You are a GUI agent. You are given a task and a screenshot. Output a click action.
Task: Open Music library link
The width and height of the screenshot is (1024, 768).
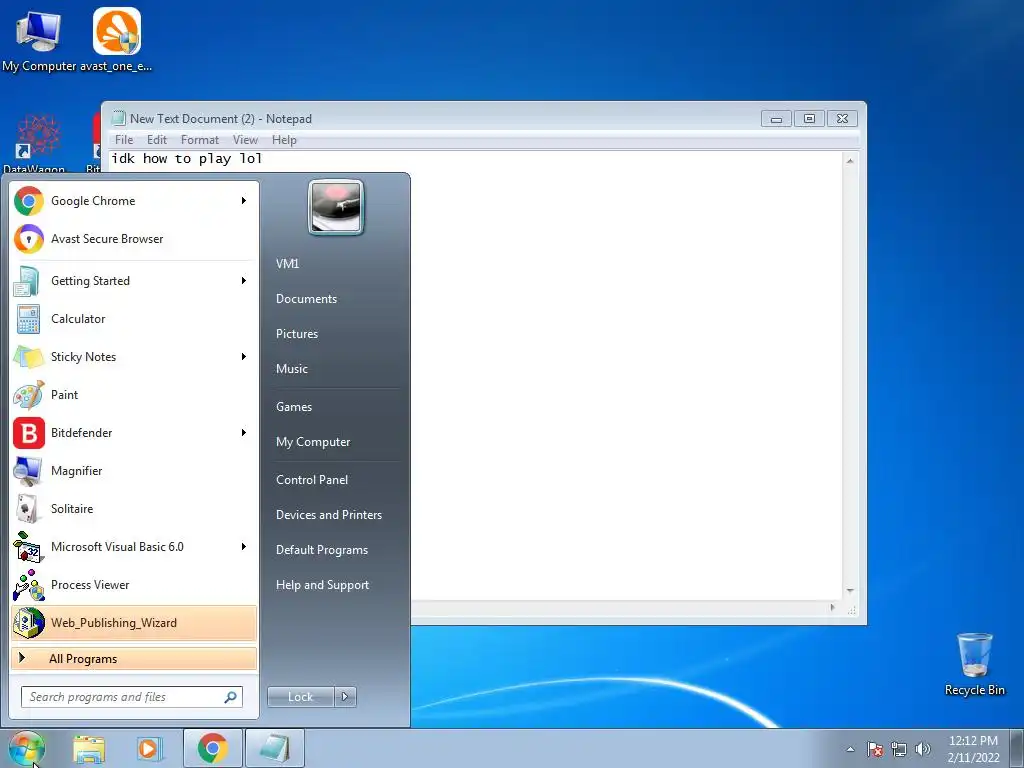[x=292, y=369]
